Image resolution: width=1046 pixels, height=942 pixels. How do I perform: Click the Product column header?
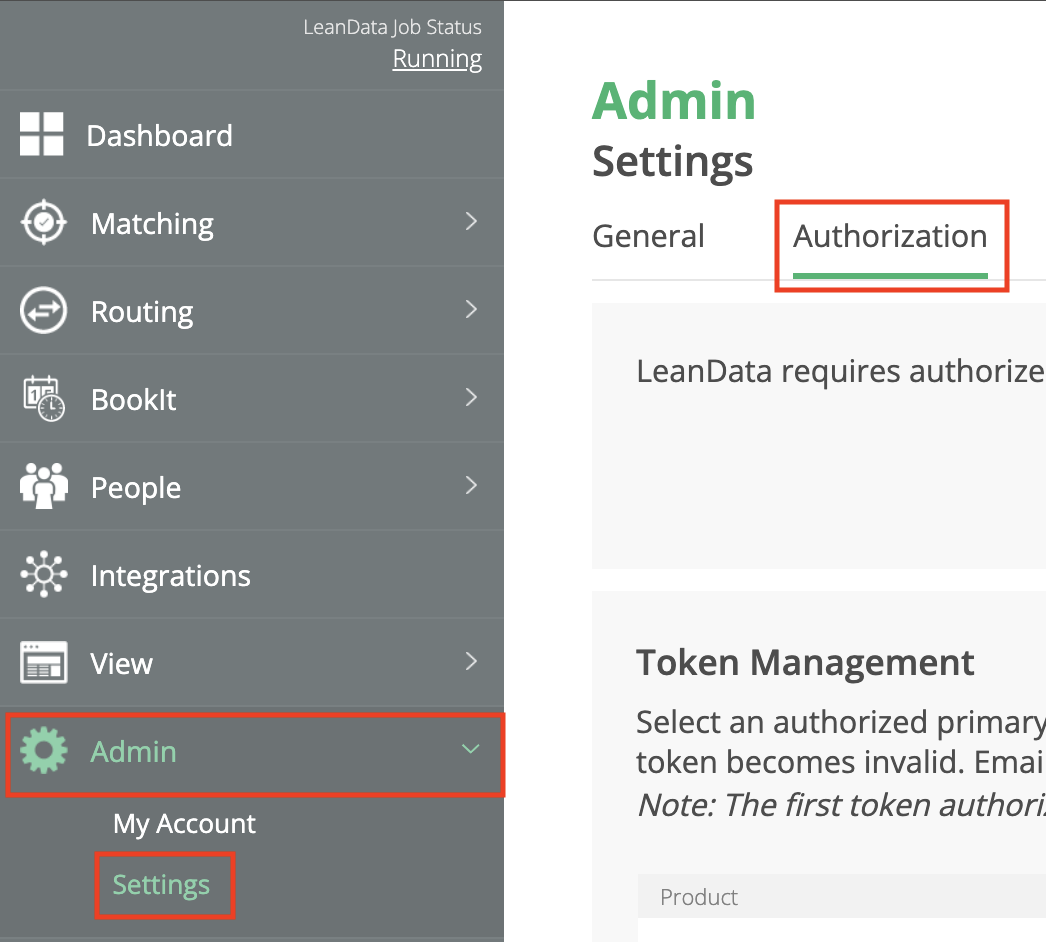point(699,897)
